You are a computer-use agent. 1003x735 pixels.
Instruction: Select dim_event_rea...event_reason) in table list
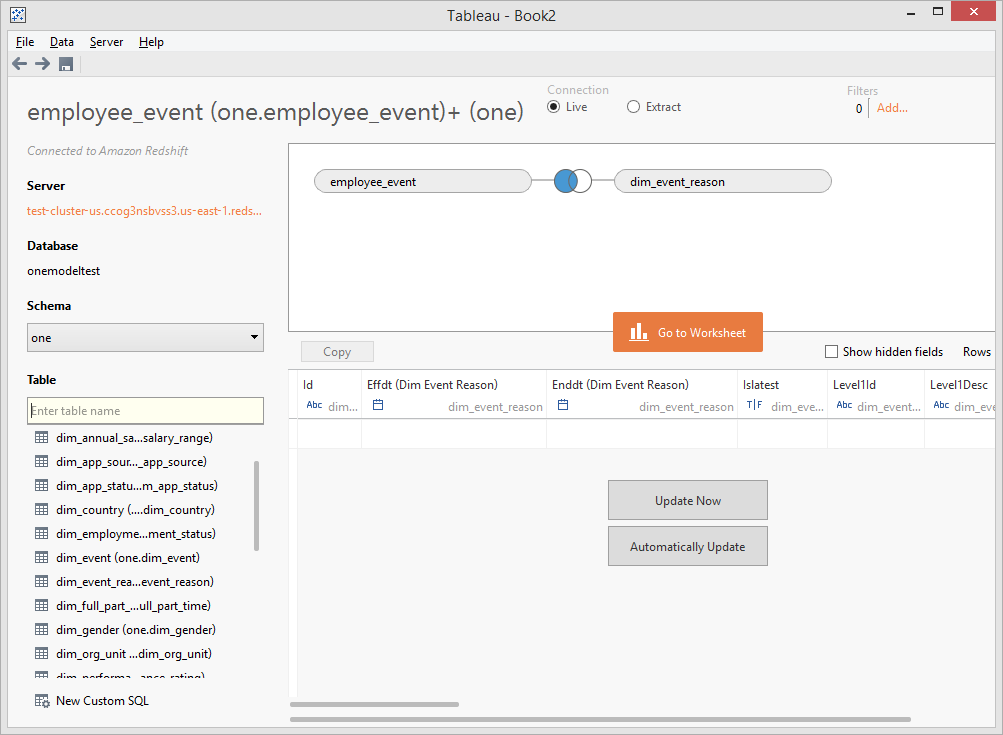(x=135, y=582)
